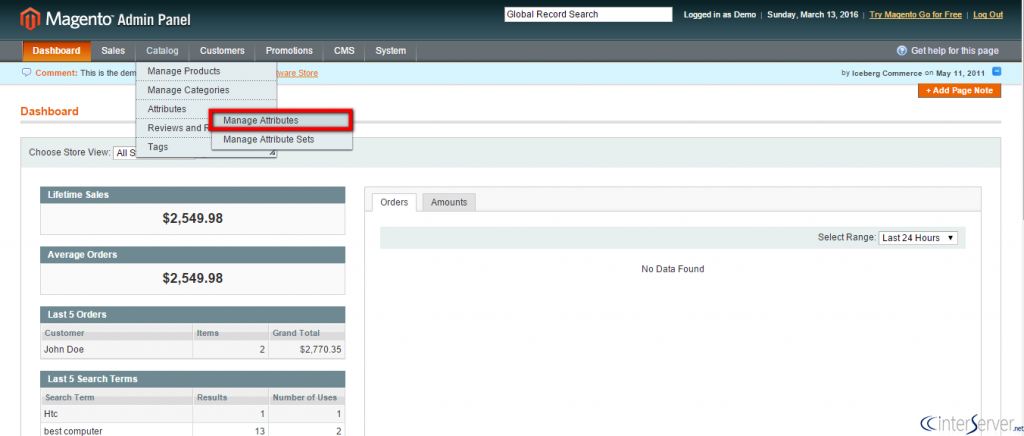Click the Last 5 Search Terms header

tap(193, 379)
